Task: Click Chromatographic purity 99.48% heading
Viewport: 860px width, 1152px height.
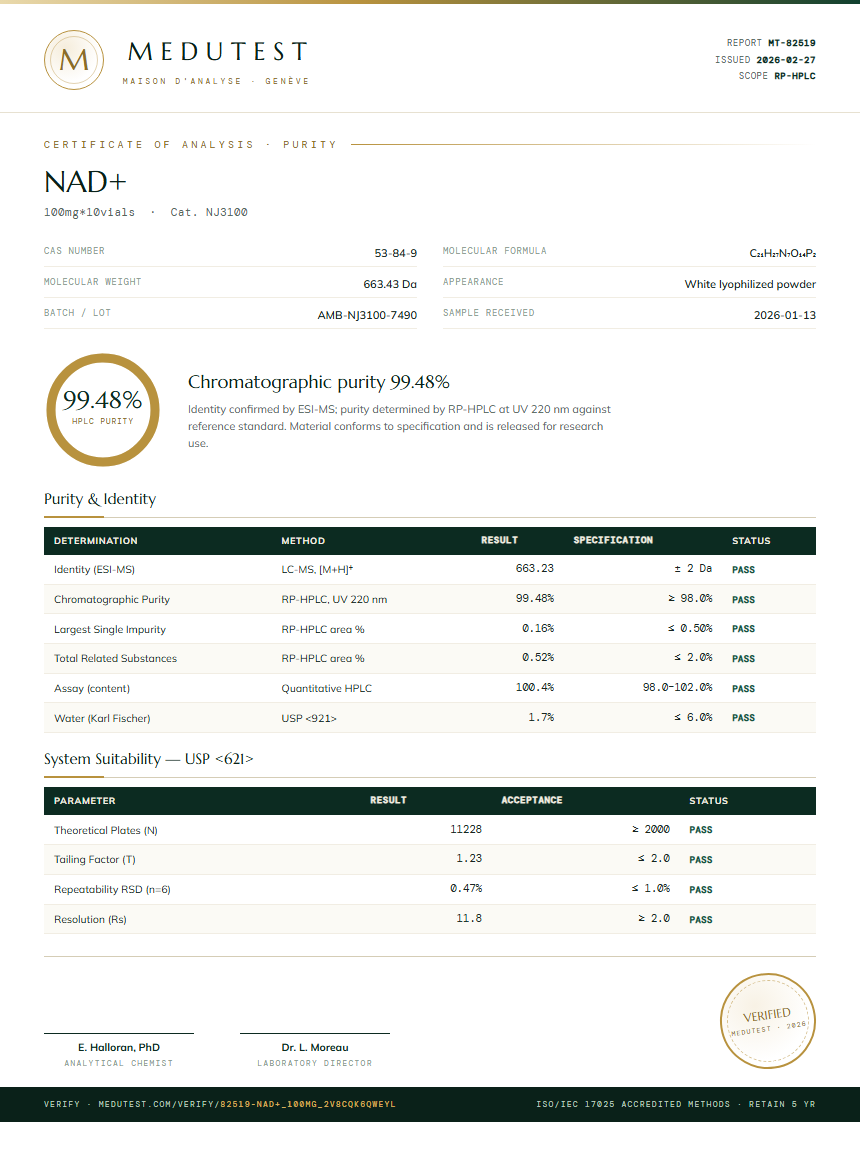Action: 319,382
